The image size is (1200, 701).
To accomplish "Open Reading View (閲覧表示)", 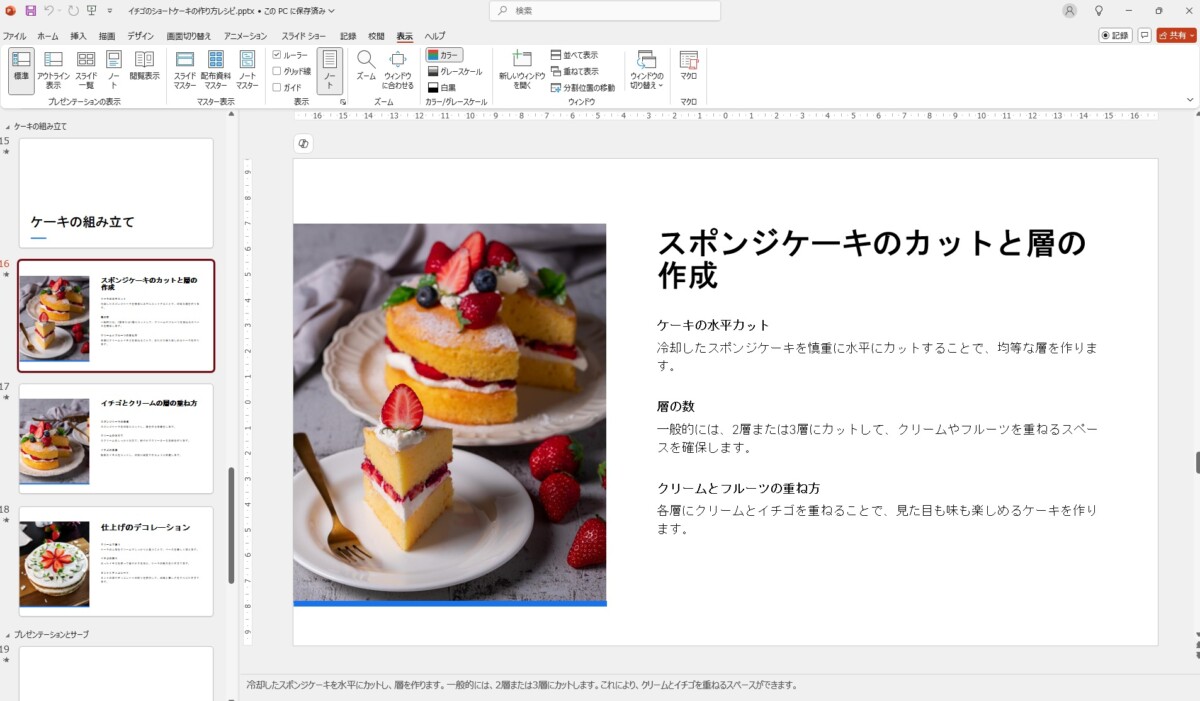I will (x=144, y=66).
